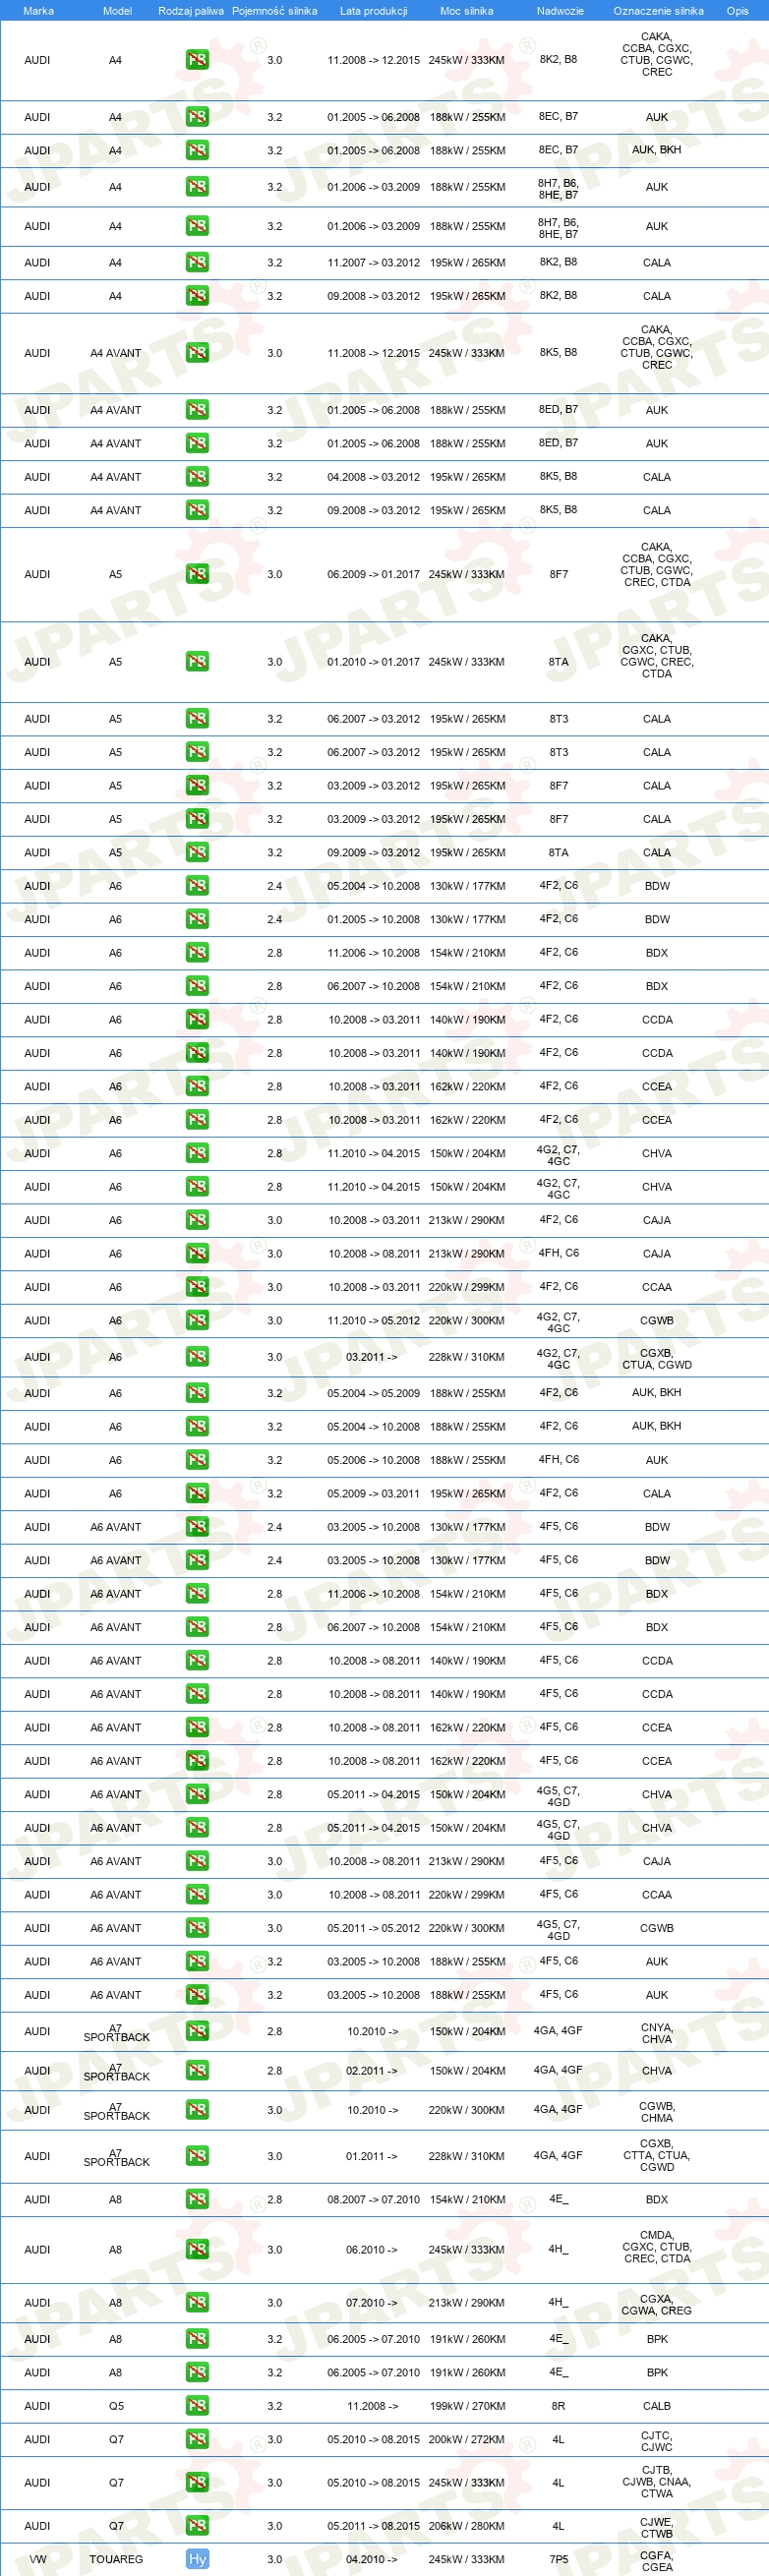Click the Moc silnika column header
769x2576 pixels.
coord(466,11)
